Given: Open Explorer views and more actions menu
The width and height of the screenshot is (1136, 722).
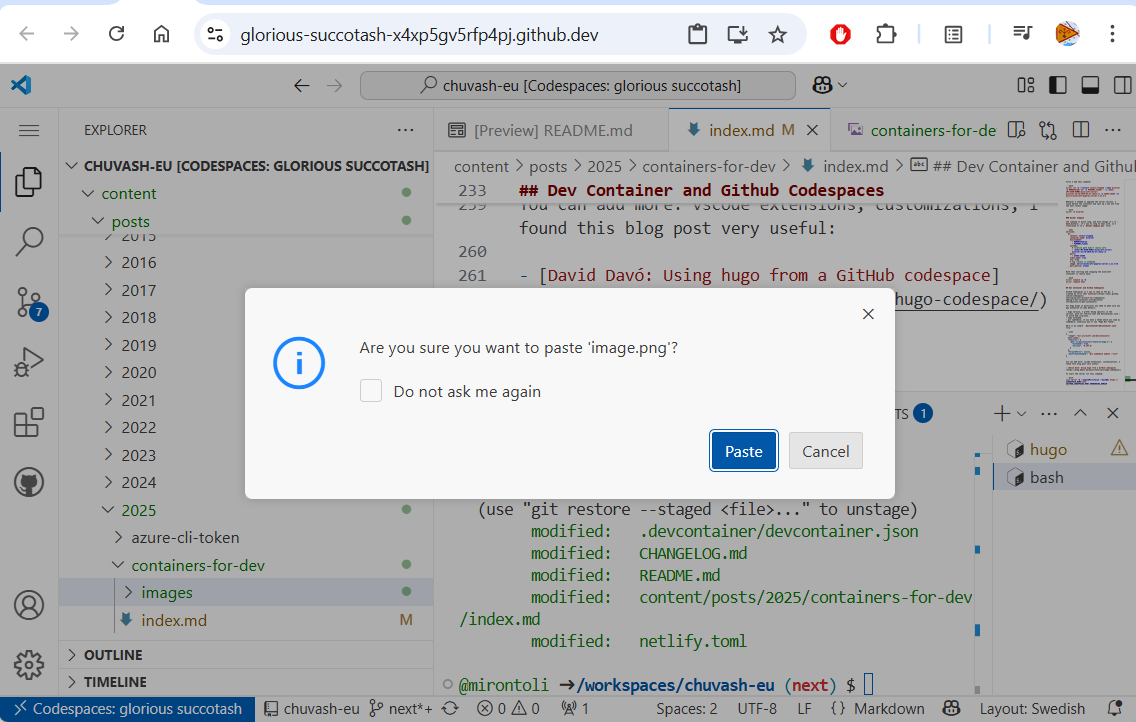Looking at the screenshot, I should pos(406,130).
